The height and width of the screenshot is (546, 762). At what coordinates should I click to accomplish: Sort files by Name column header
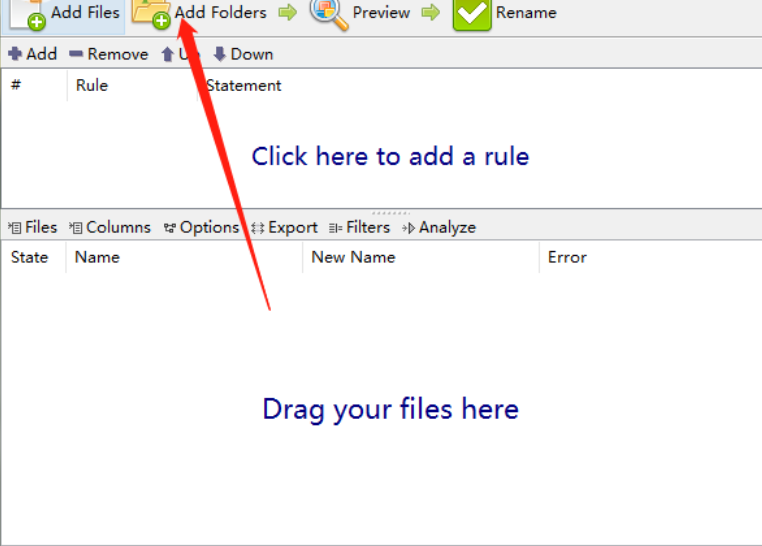pyautogui.click(x=97, y=257)
